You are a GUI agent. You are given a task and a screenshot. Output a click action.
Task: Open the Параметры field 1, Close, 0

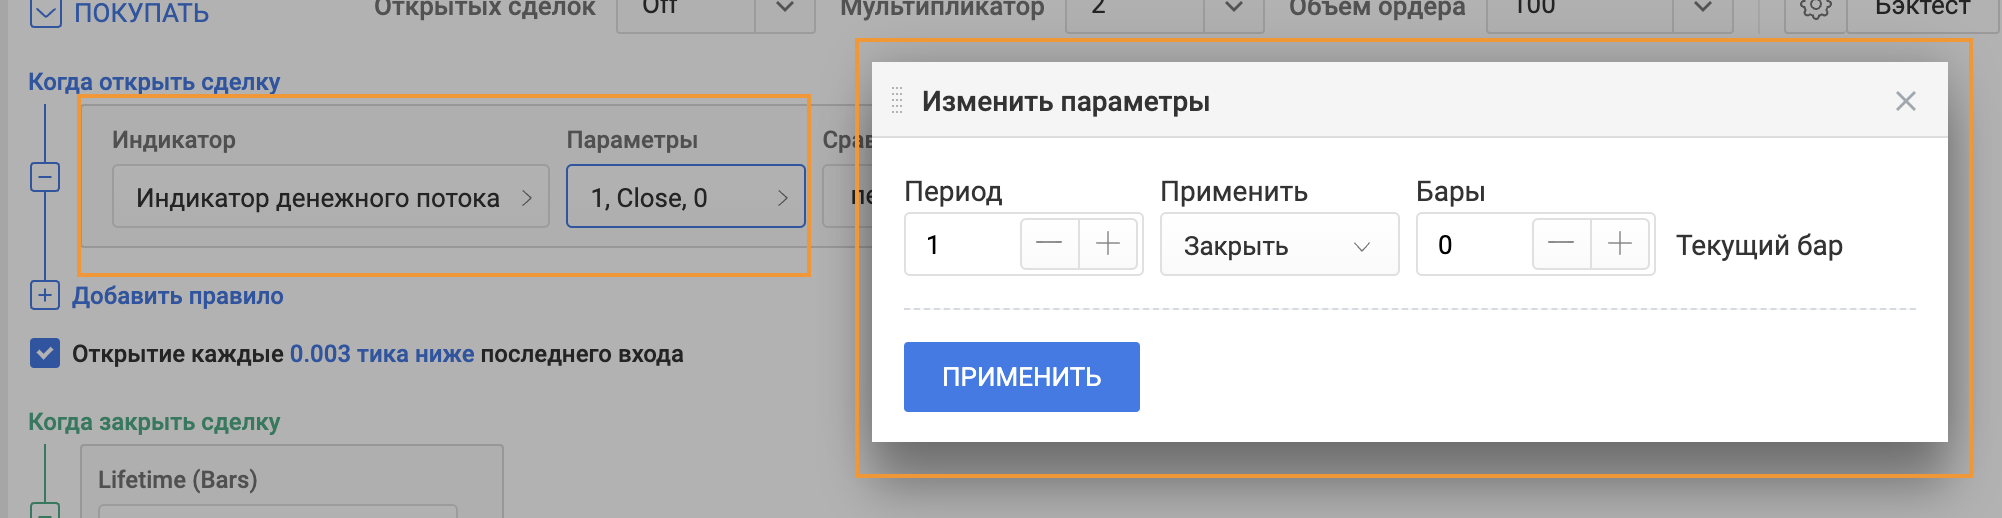coord(686,197)
